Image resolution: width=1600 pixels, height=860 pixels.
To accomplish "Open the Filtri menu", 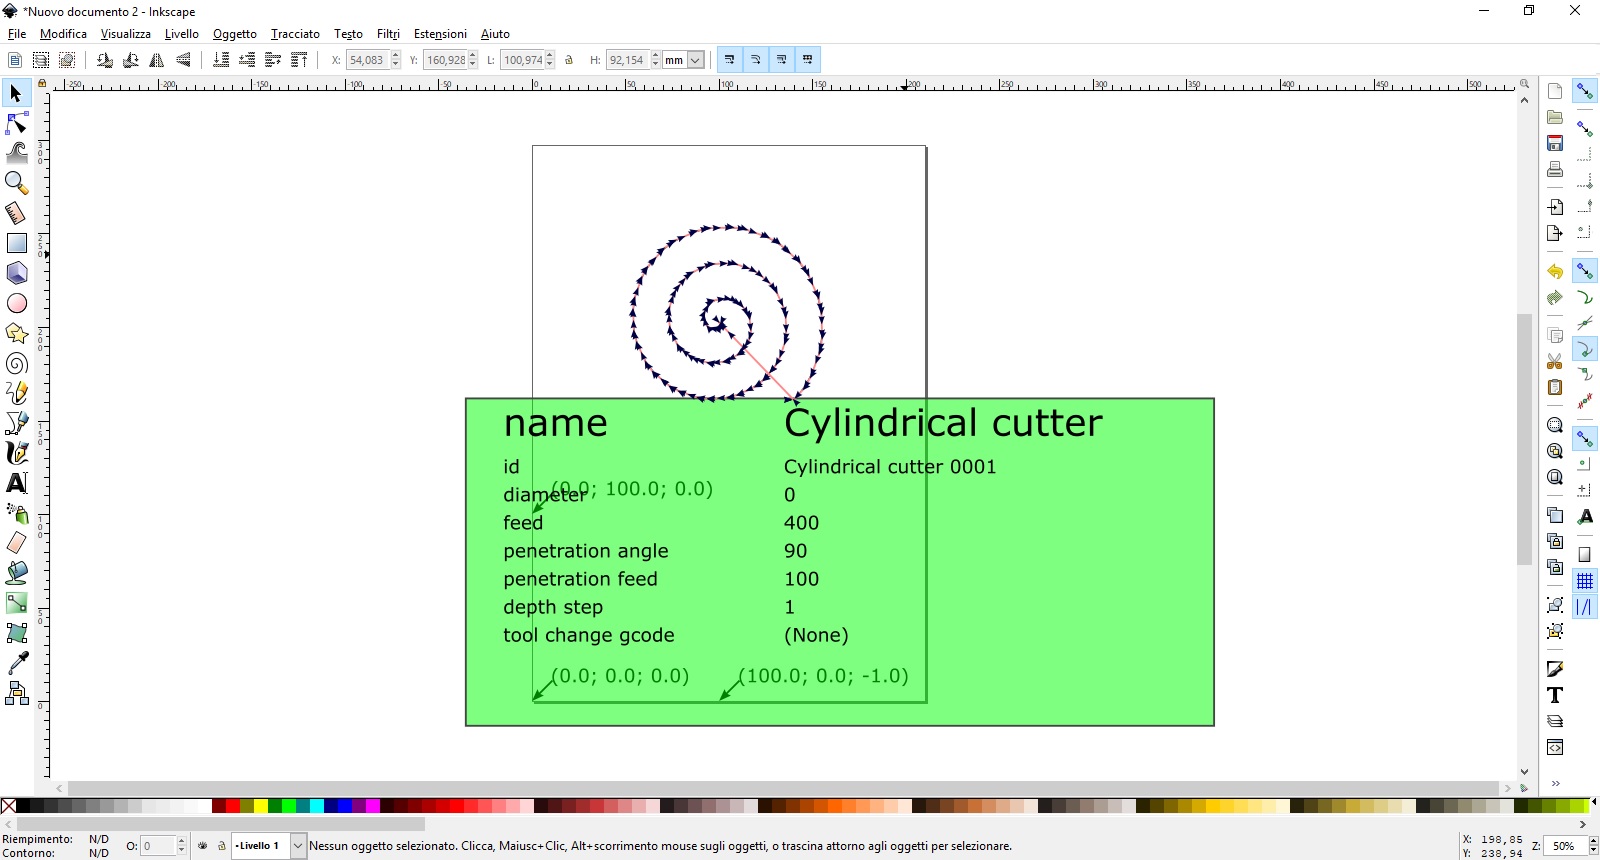I will [388, 34].
